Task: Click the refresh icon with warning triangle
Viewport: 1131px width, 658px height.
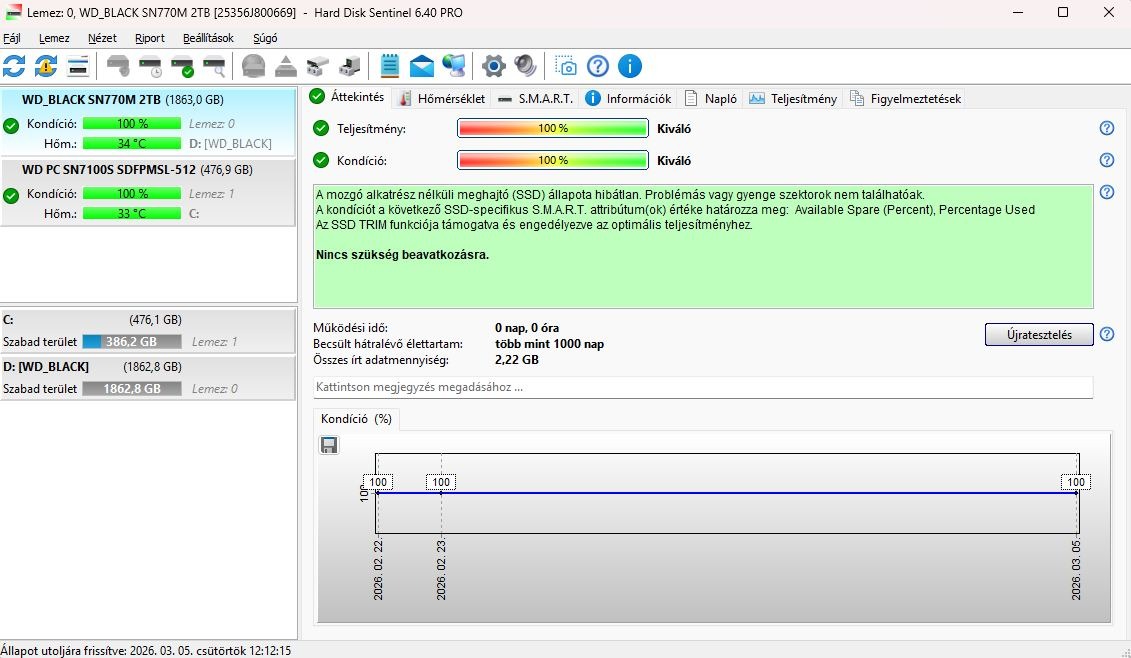Action: [46, 66]
